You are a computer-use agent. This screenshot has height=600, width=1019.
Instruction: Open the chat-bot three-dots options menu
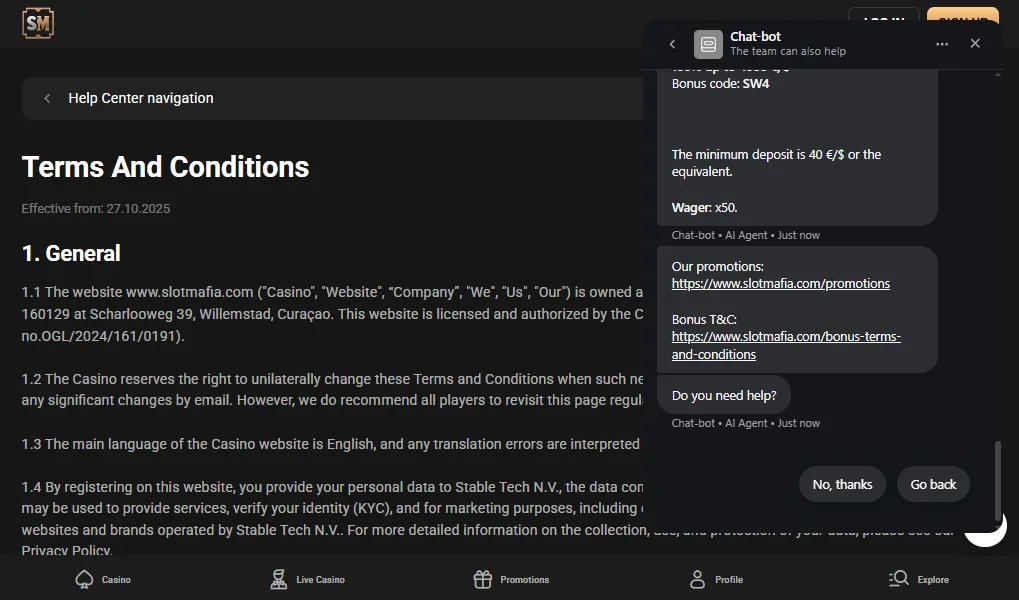[942, 44]
